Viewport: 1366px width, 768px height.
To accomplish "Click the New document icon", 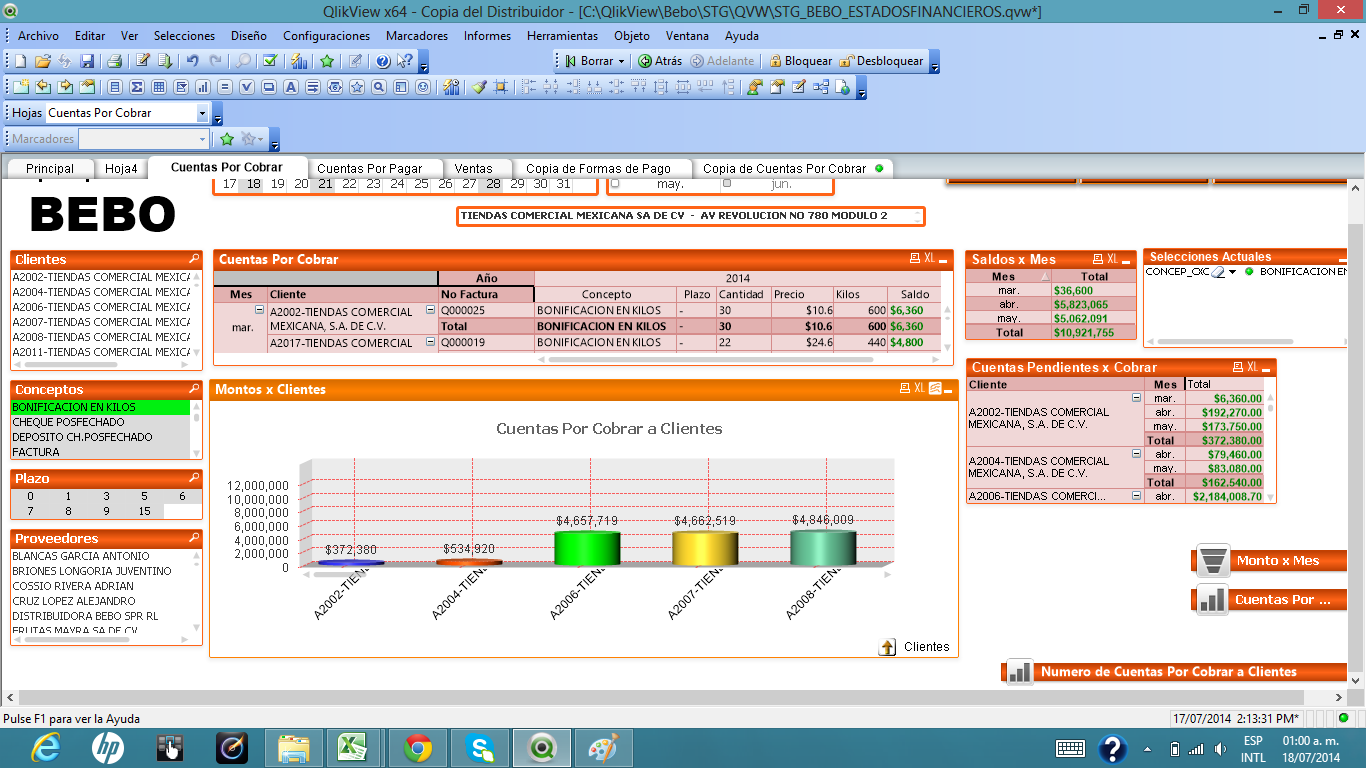I will pos(20,61).
